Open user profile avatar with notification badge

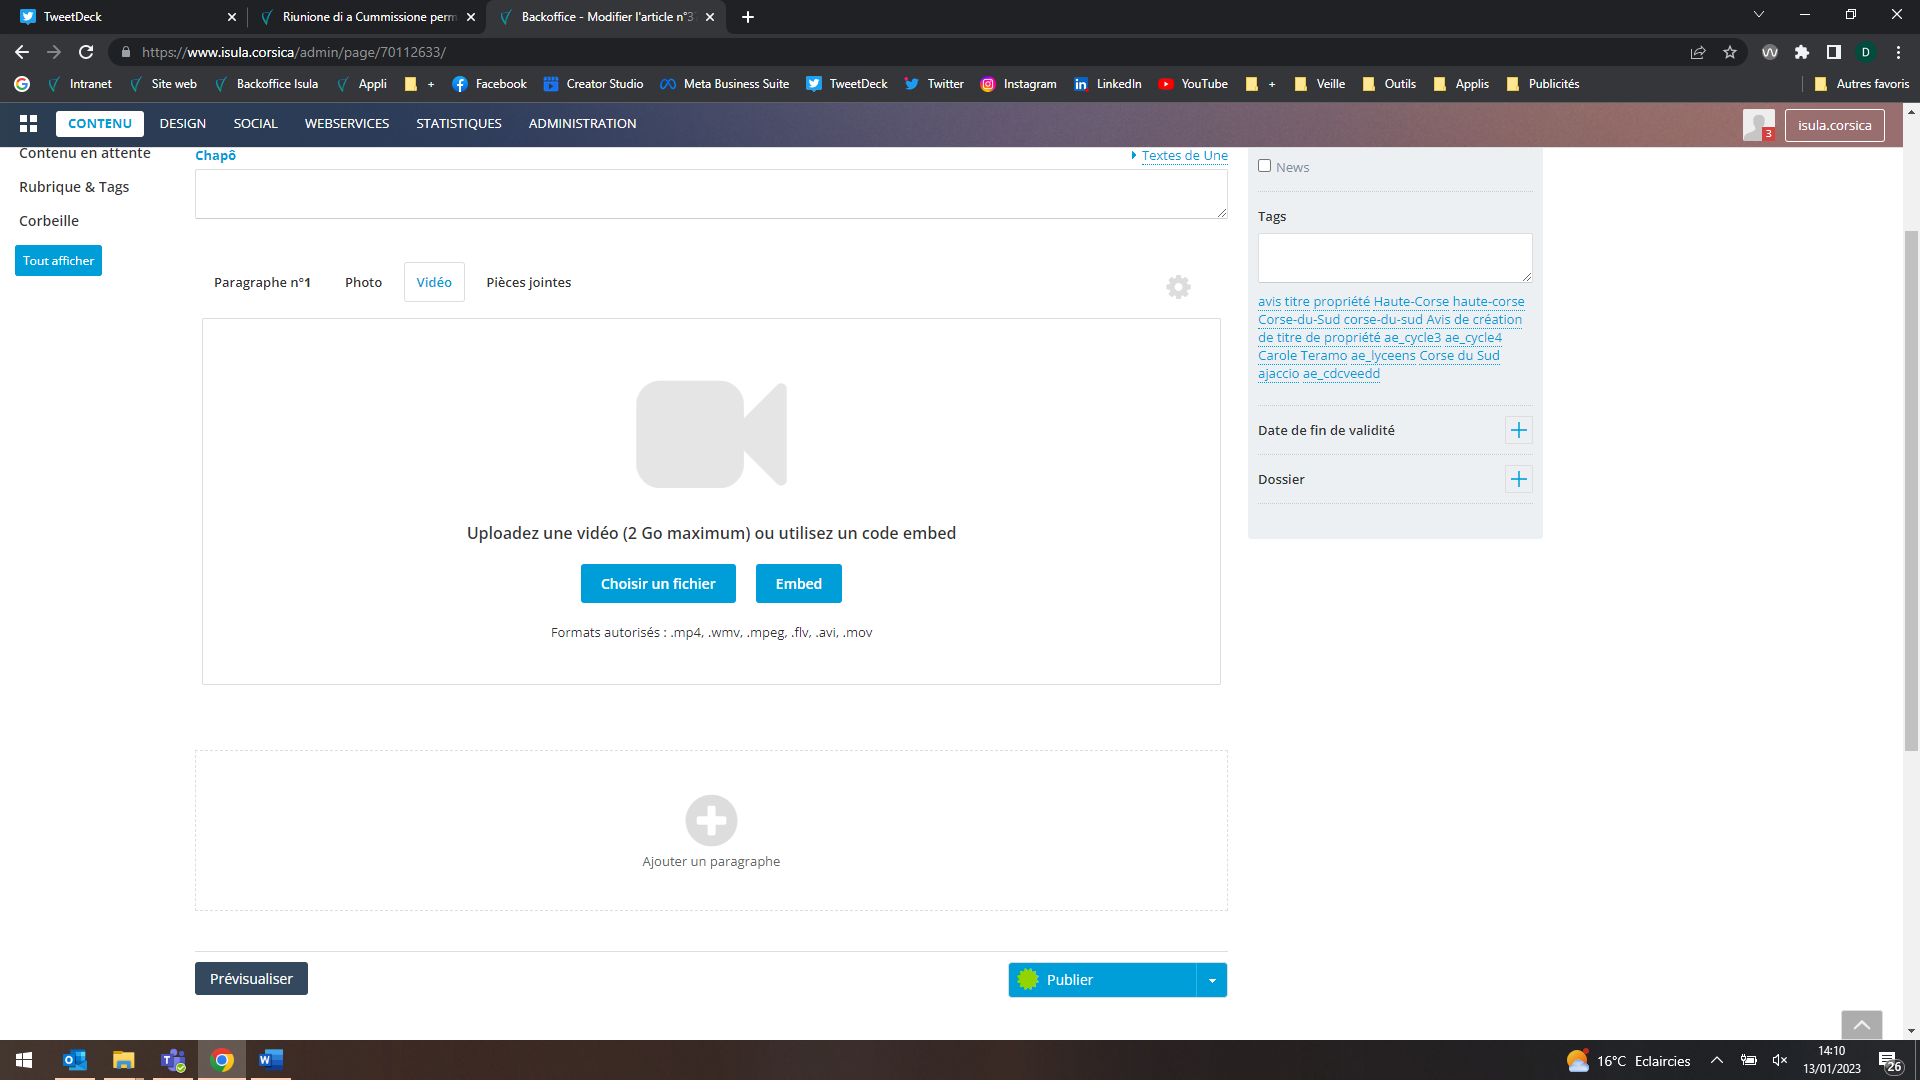[x=1758, y=125]
